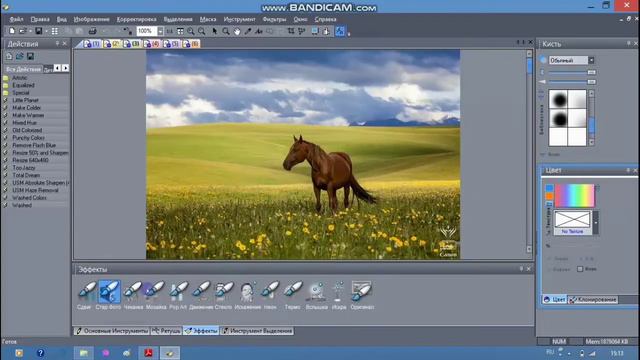The width and height of the screenshot is (640, 360).
Task: Open the Изображение menu
Action: 91,19
